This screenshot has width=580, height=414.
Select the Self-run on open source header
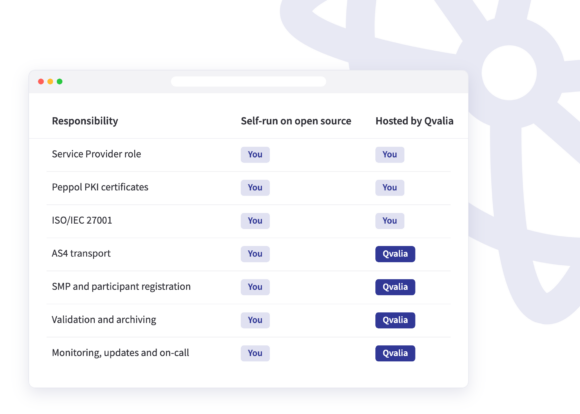pyautogui.click(x=296, y=121)
